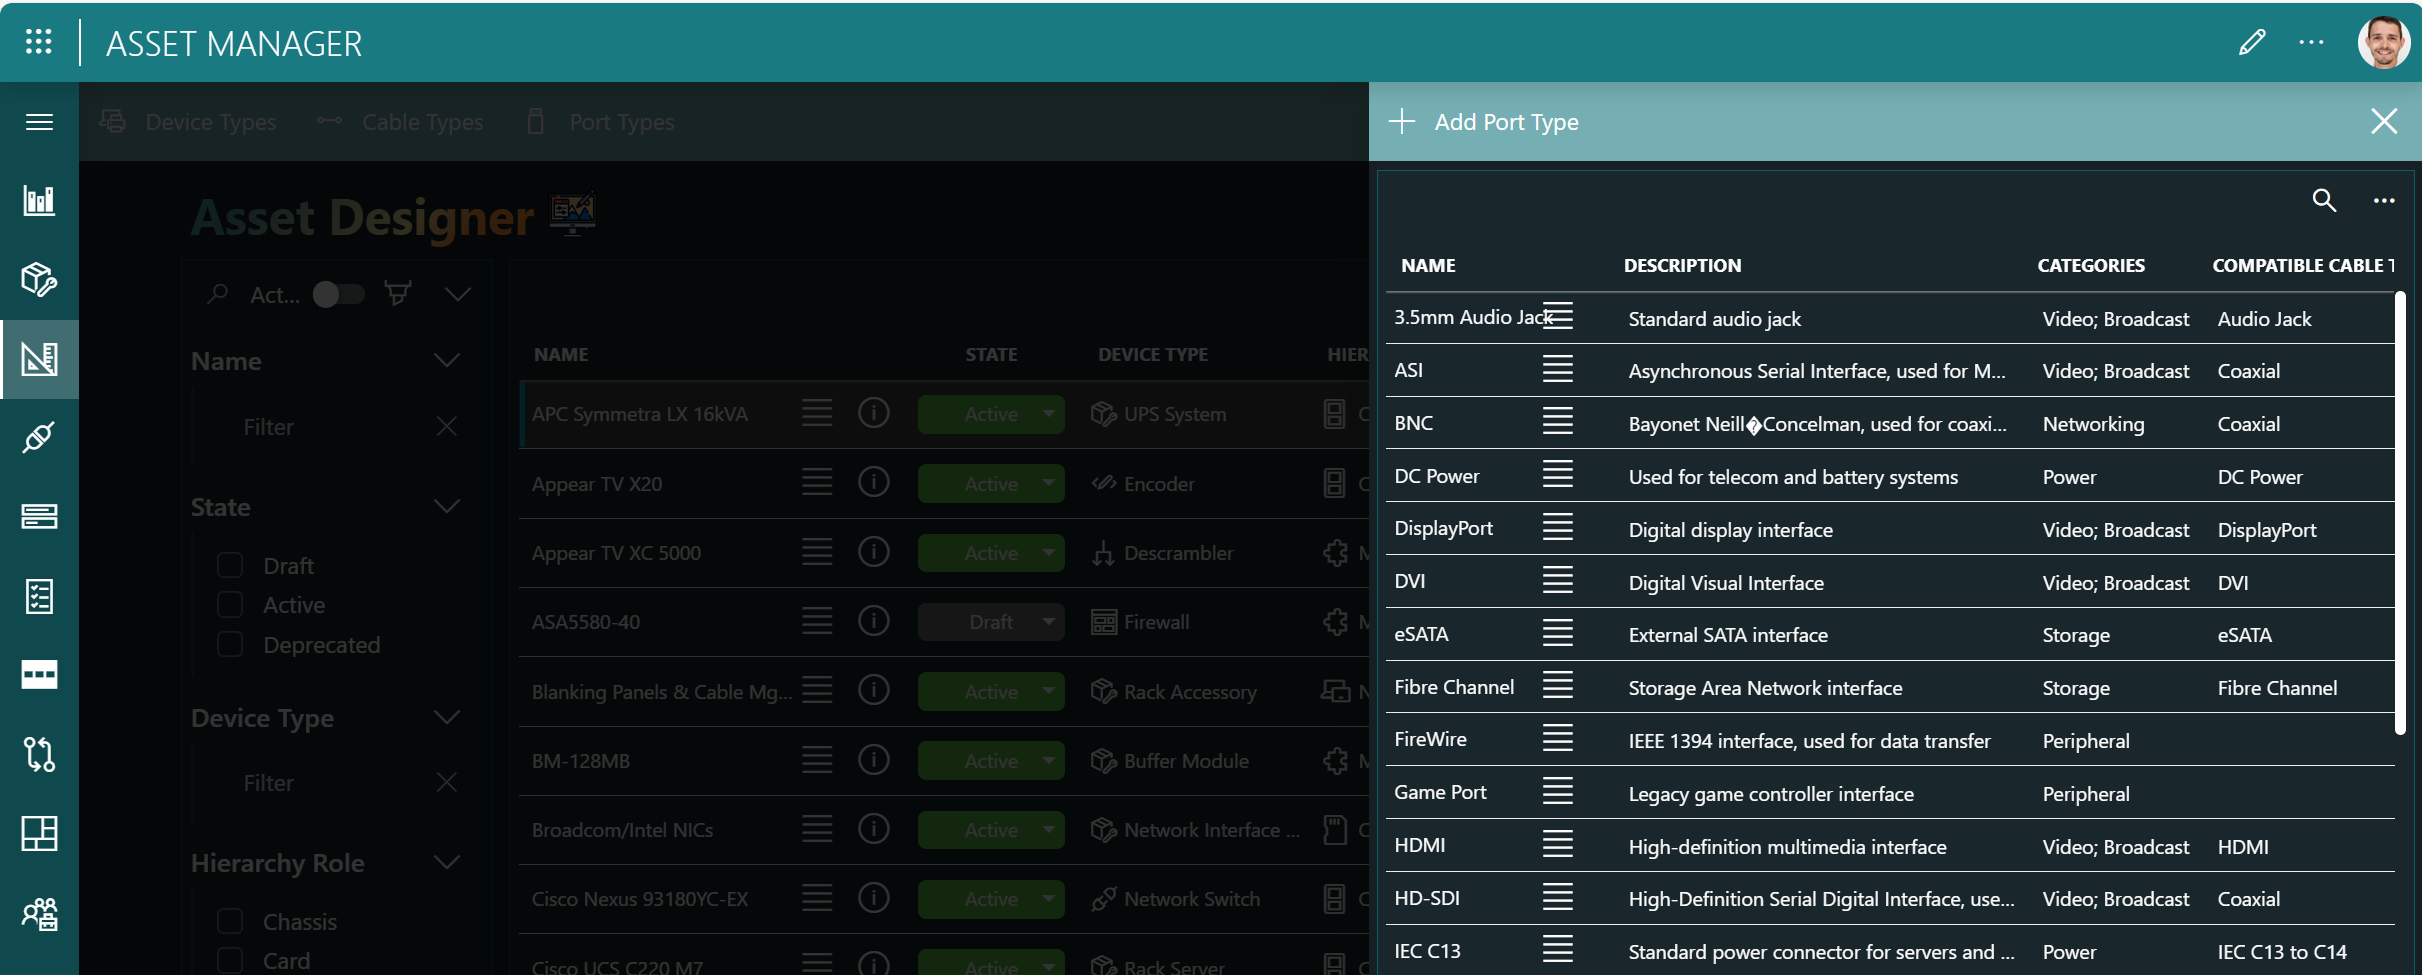The image size is (2422, 975).
Task: Click the port type list vertical scrollbar
Action: point(2400,513)
